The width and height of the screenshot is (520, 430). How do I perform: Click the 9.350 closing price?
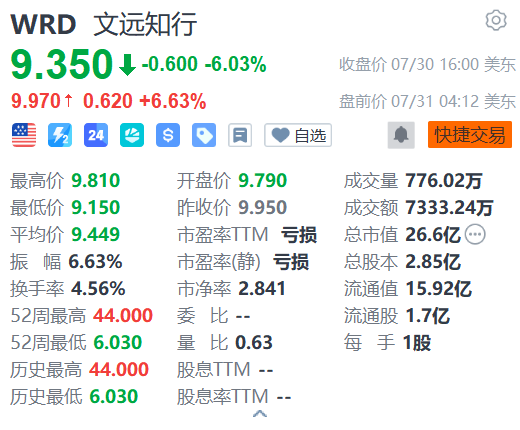(x=62, y=64)
